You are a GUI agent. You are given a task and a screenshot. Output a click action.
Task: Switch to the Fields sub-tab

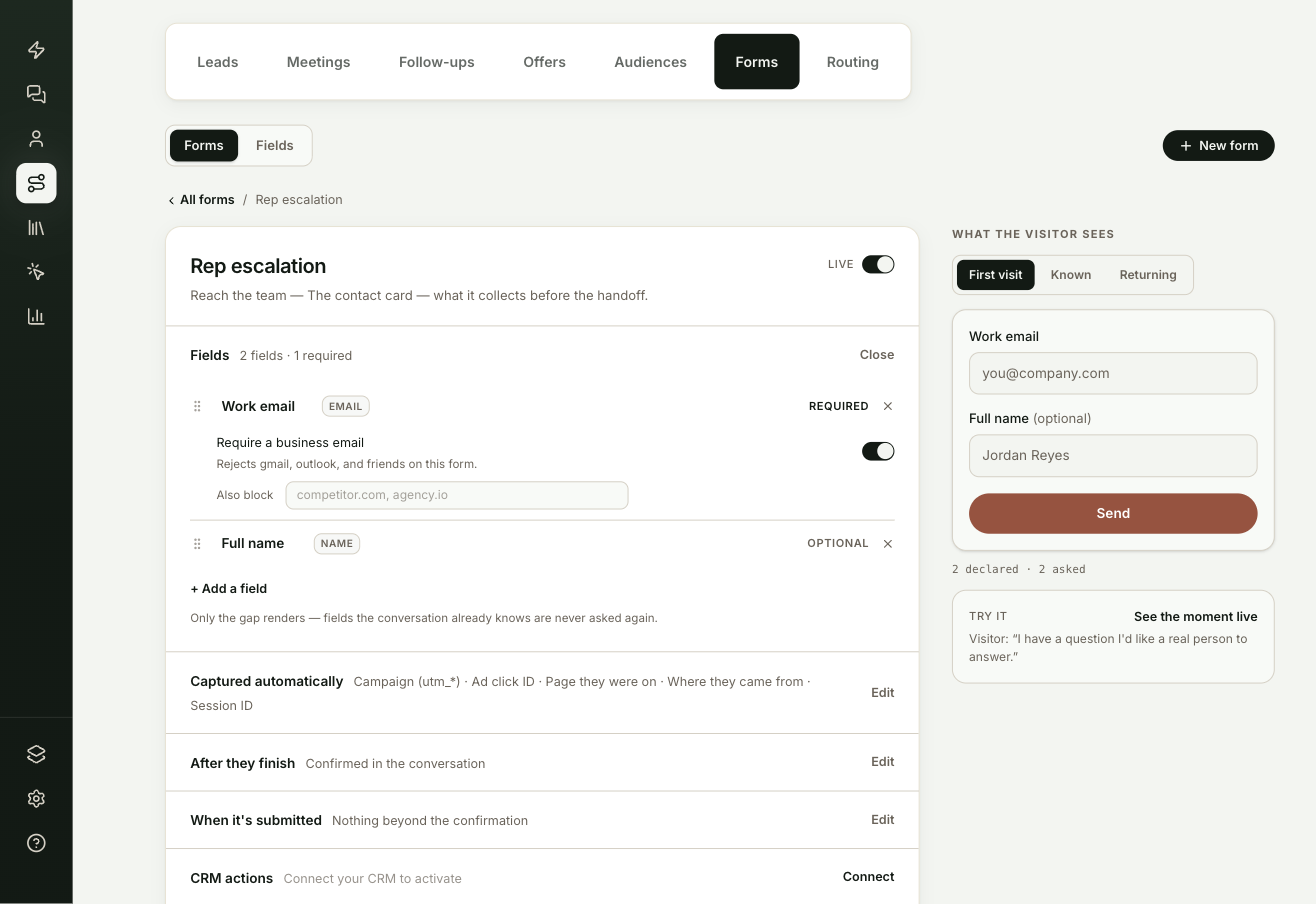(x=275, y=145)
